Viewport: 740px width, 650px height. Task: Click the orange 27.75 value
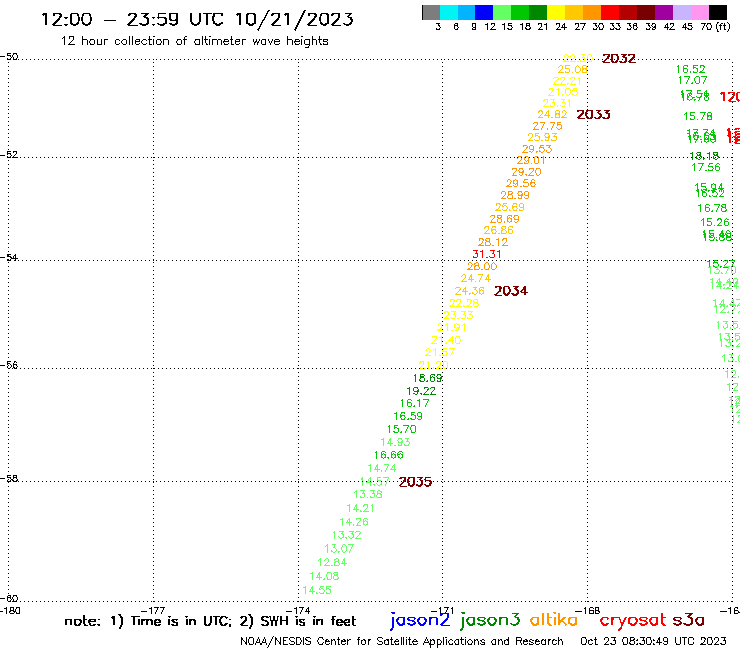pyautogui.click(x=547, y=126)
